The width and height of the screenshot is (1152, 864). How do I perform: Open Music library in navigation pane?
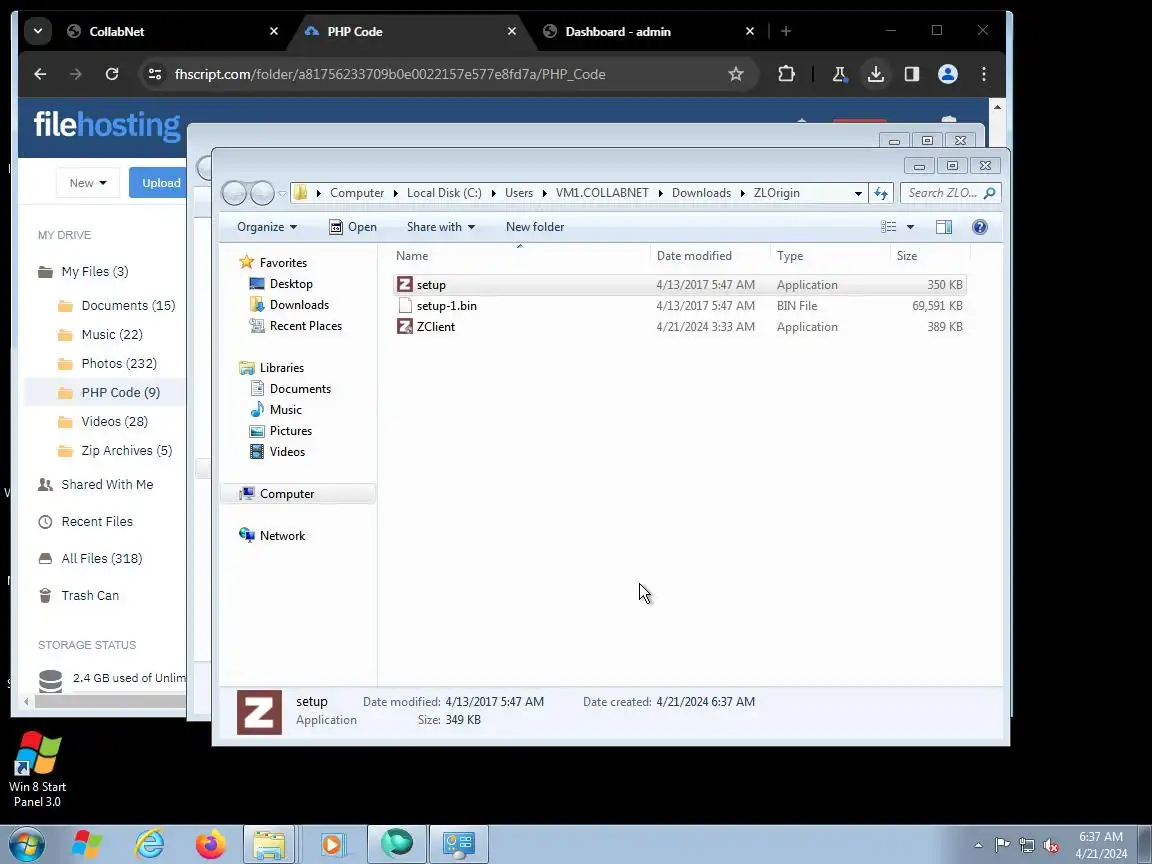click(x=285, y=410)
